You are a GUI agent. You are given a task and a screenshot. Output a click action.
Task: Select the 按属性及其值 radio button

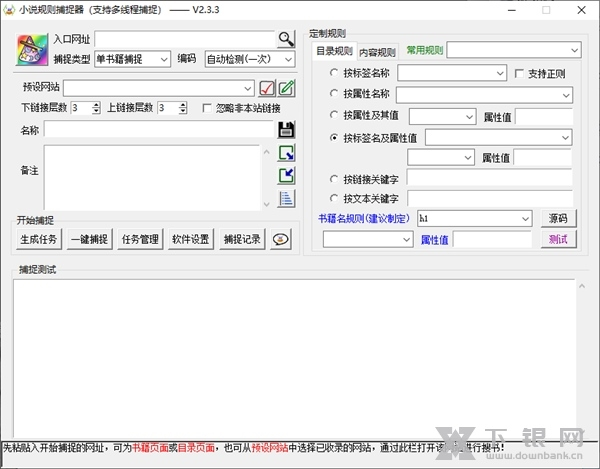334,115
